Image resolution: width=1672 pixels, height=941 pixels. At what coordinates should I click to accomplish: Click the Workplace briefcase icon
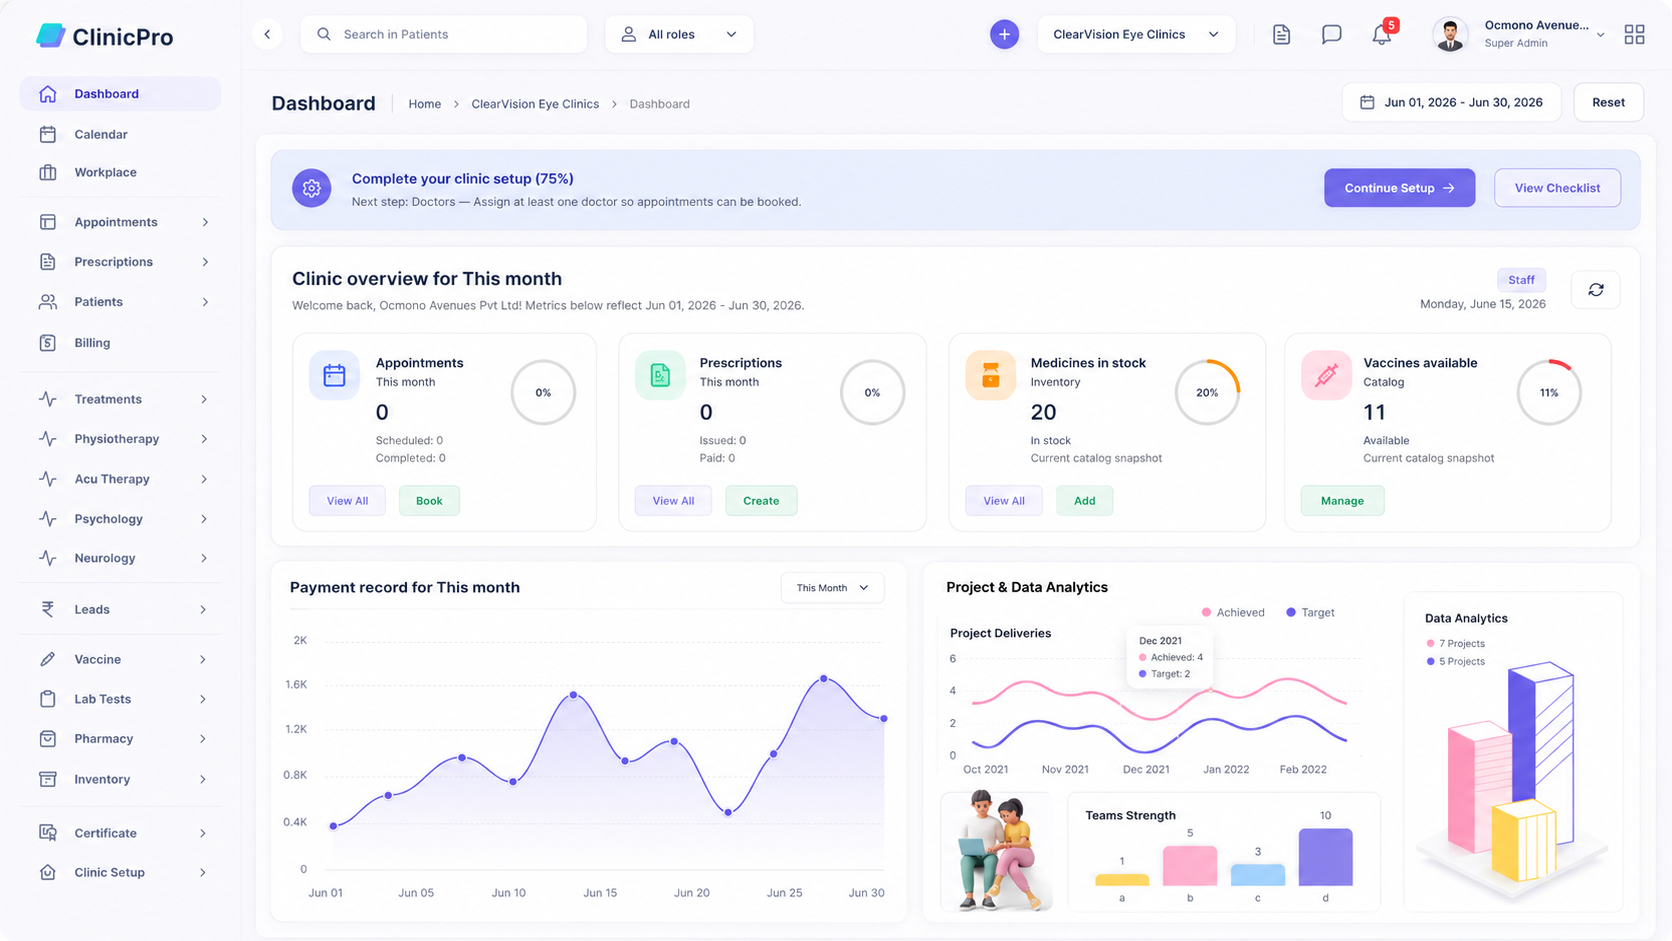(x=47, y=172)
